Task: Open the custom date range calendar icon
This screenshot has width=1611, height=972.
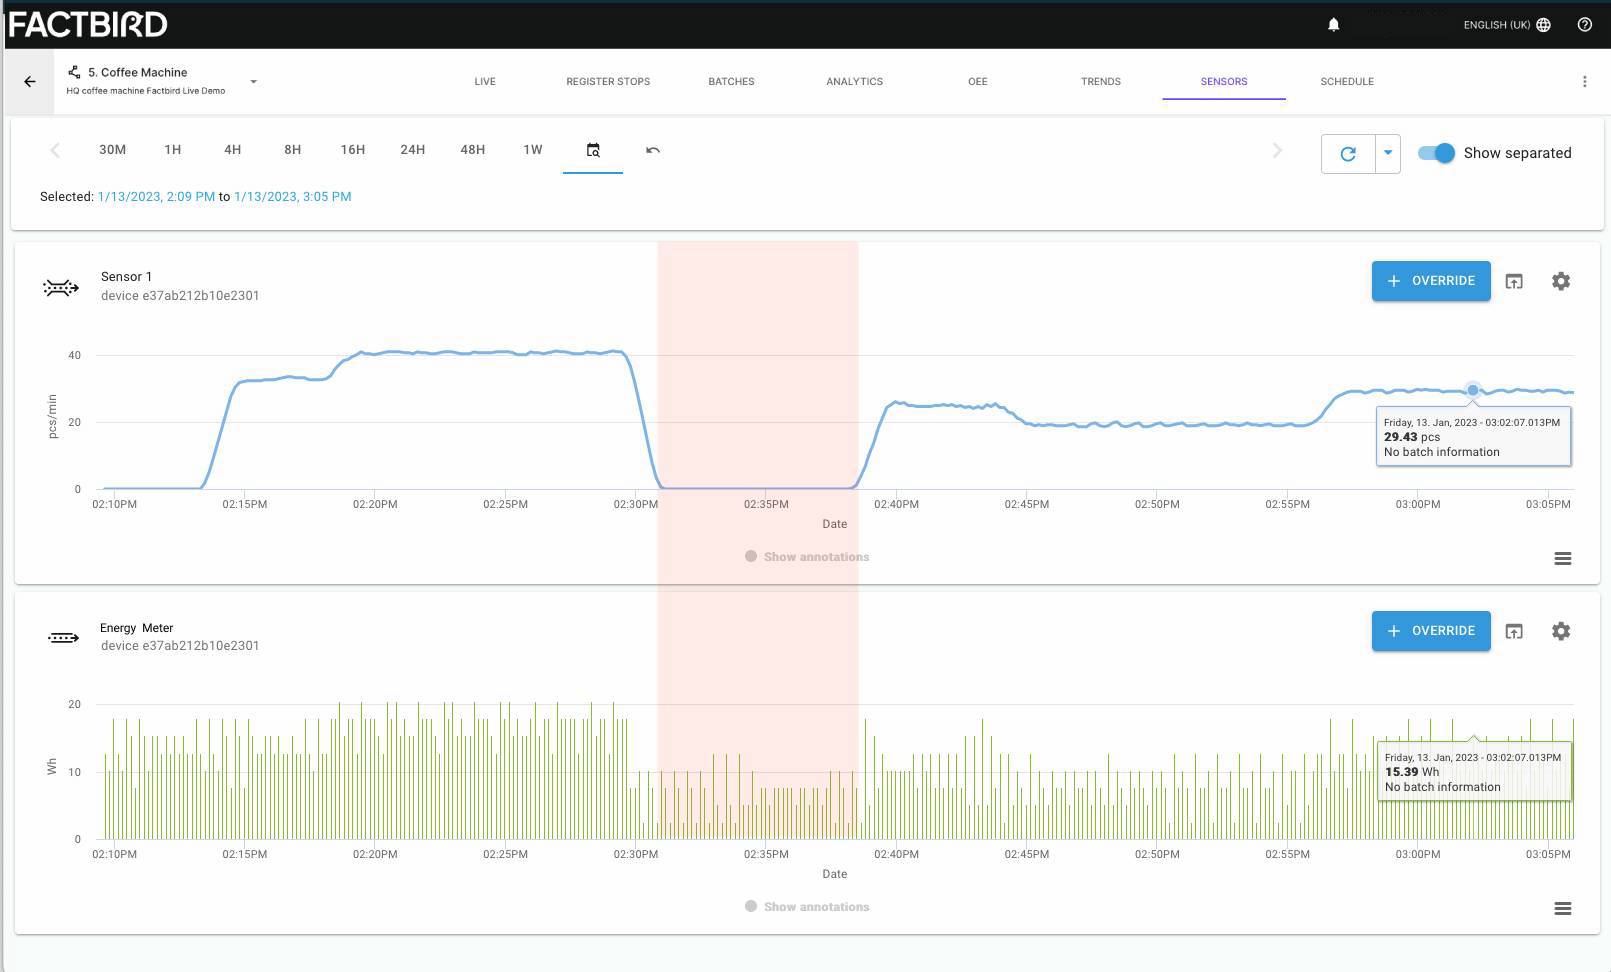Action: tap(593, 150)
